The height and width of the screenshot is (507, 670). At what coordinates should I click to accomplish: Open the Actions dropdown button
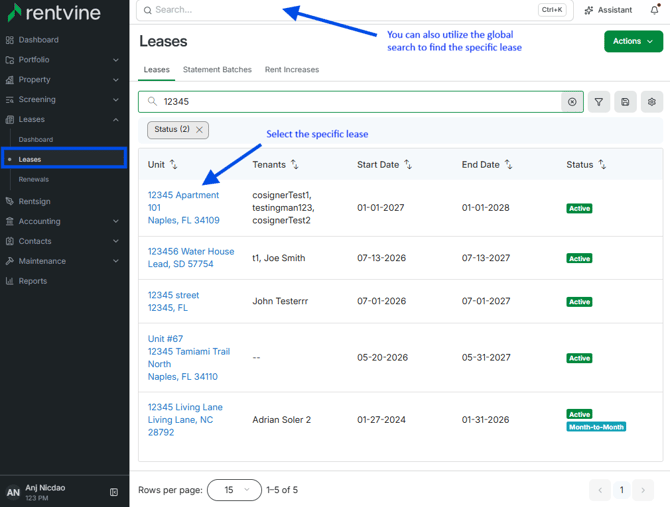pyautogui.click(x=633, y=41)
